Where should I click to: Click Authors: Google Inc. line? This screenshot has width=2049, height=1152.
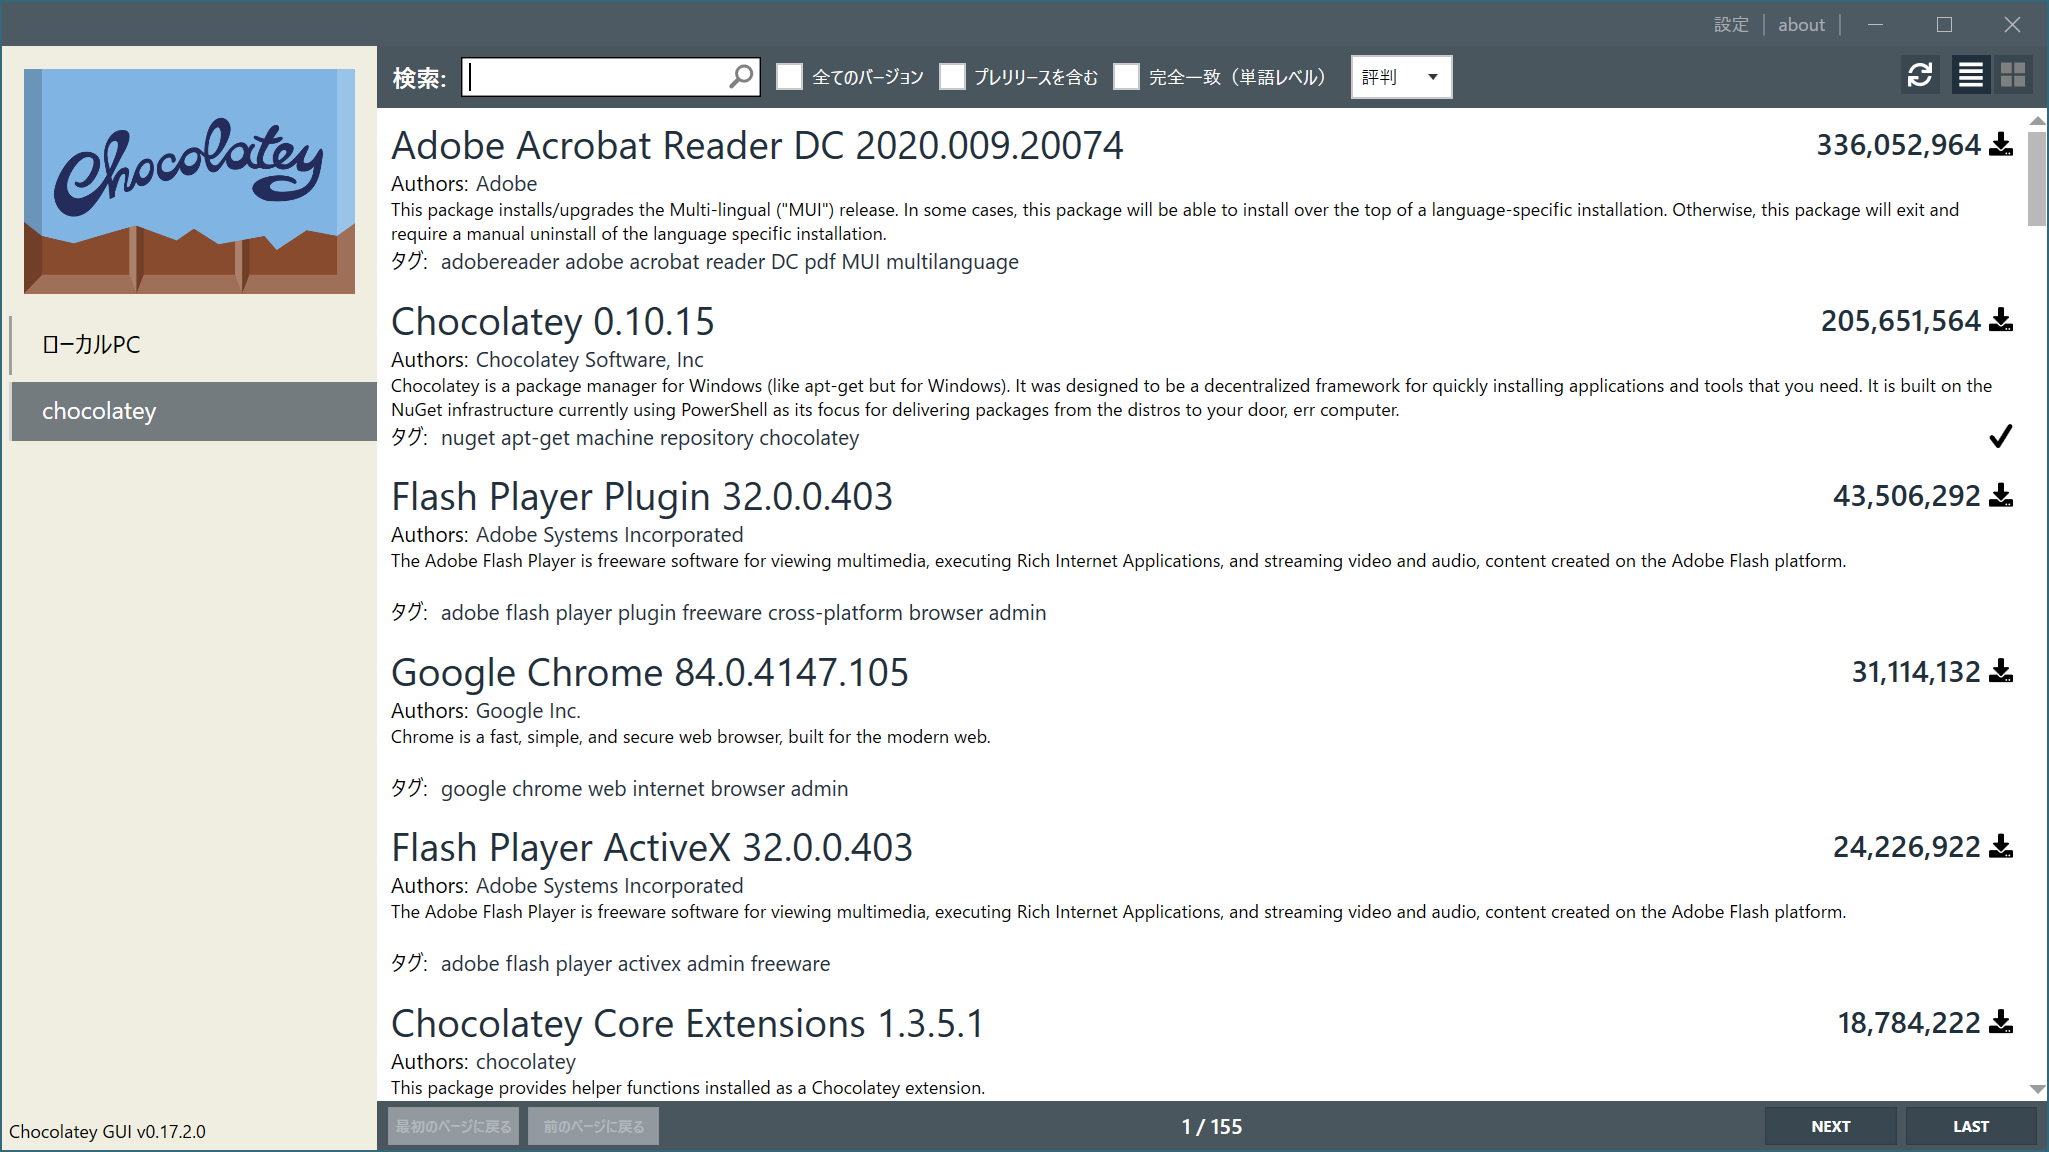(x=486, y=711)
